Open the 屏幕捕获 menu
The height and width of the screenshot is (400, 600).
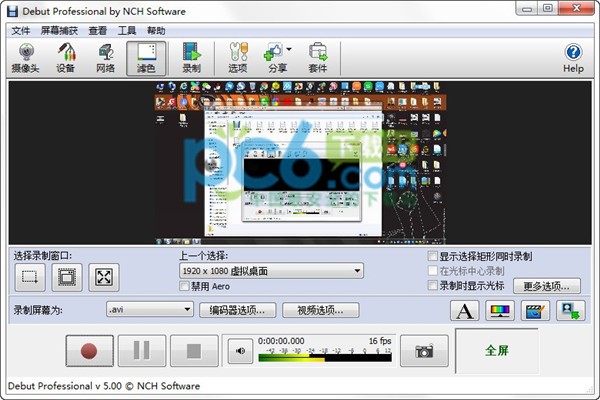point(59,31)
